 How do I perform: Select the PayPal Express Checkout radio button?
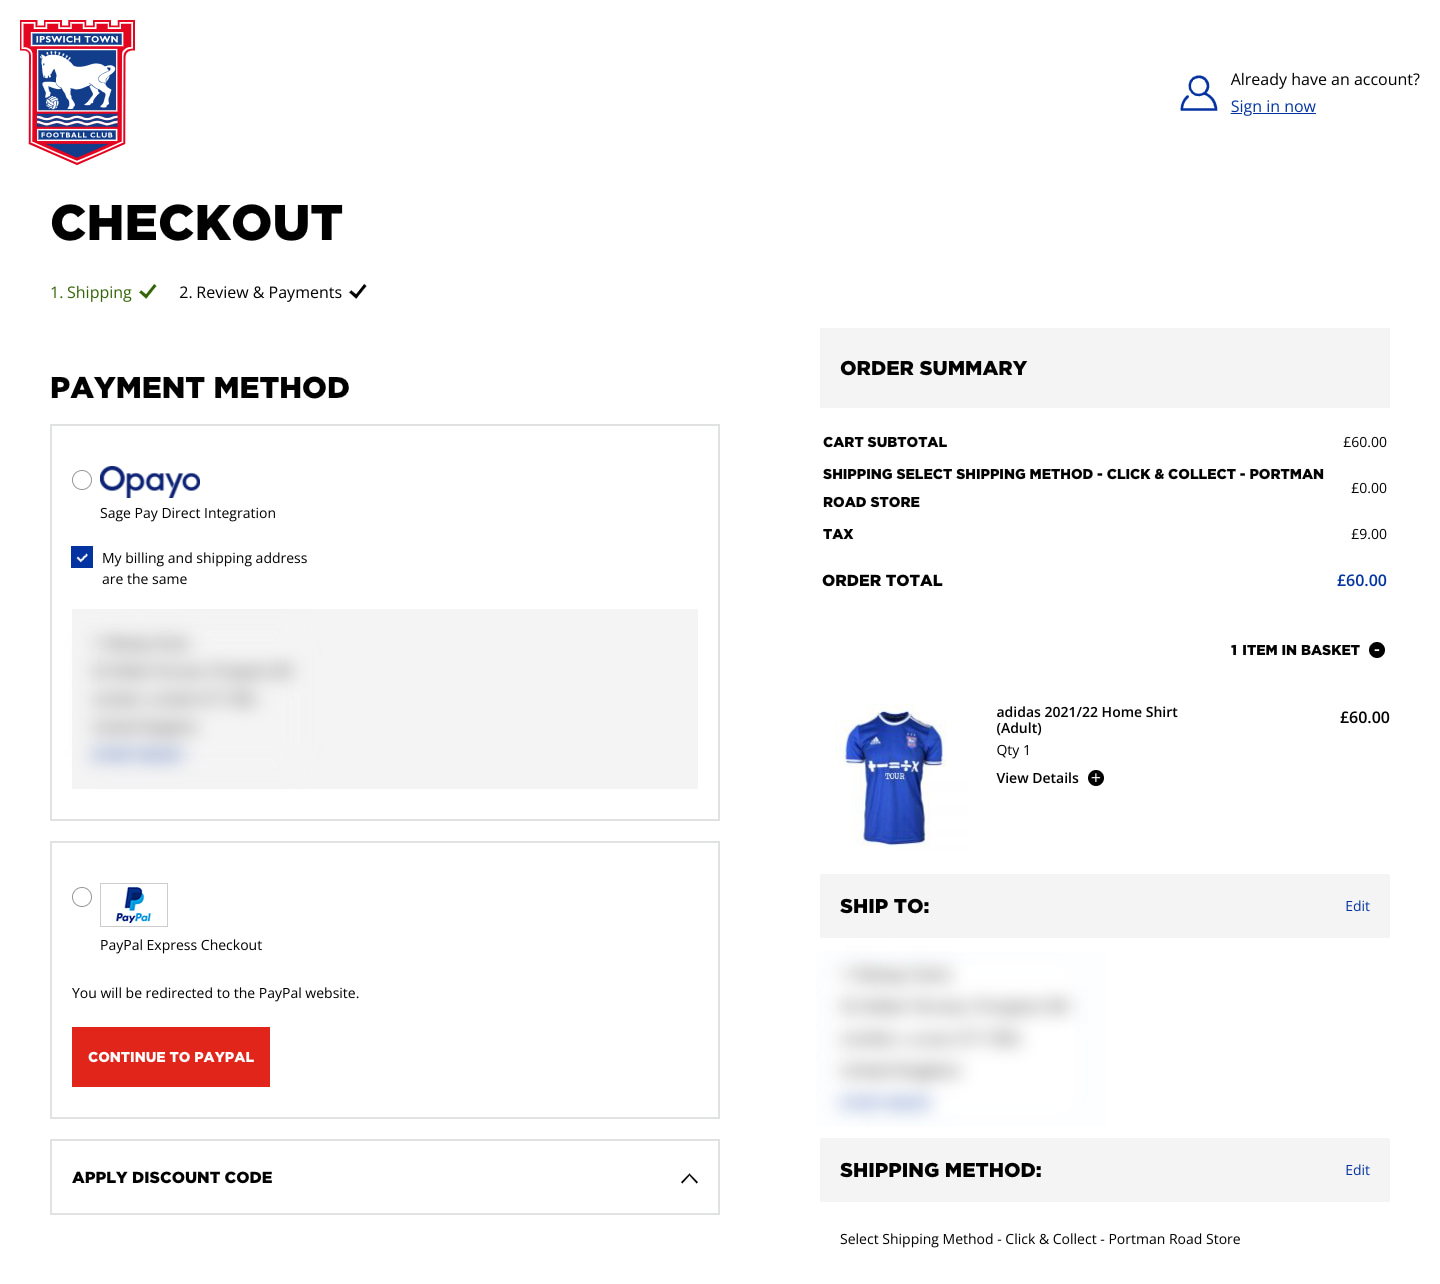[82, 897]
